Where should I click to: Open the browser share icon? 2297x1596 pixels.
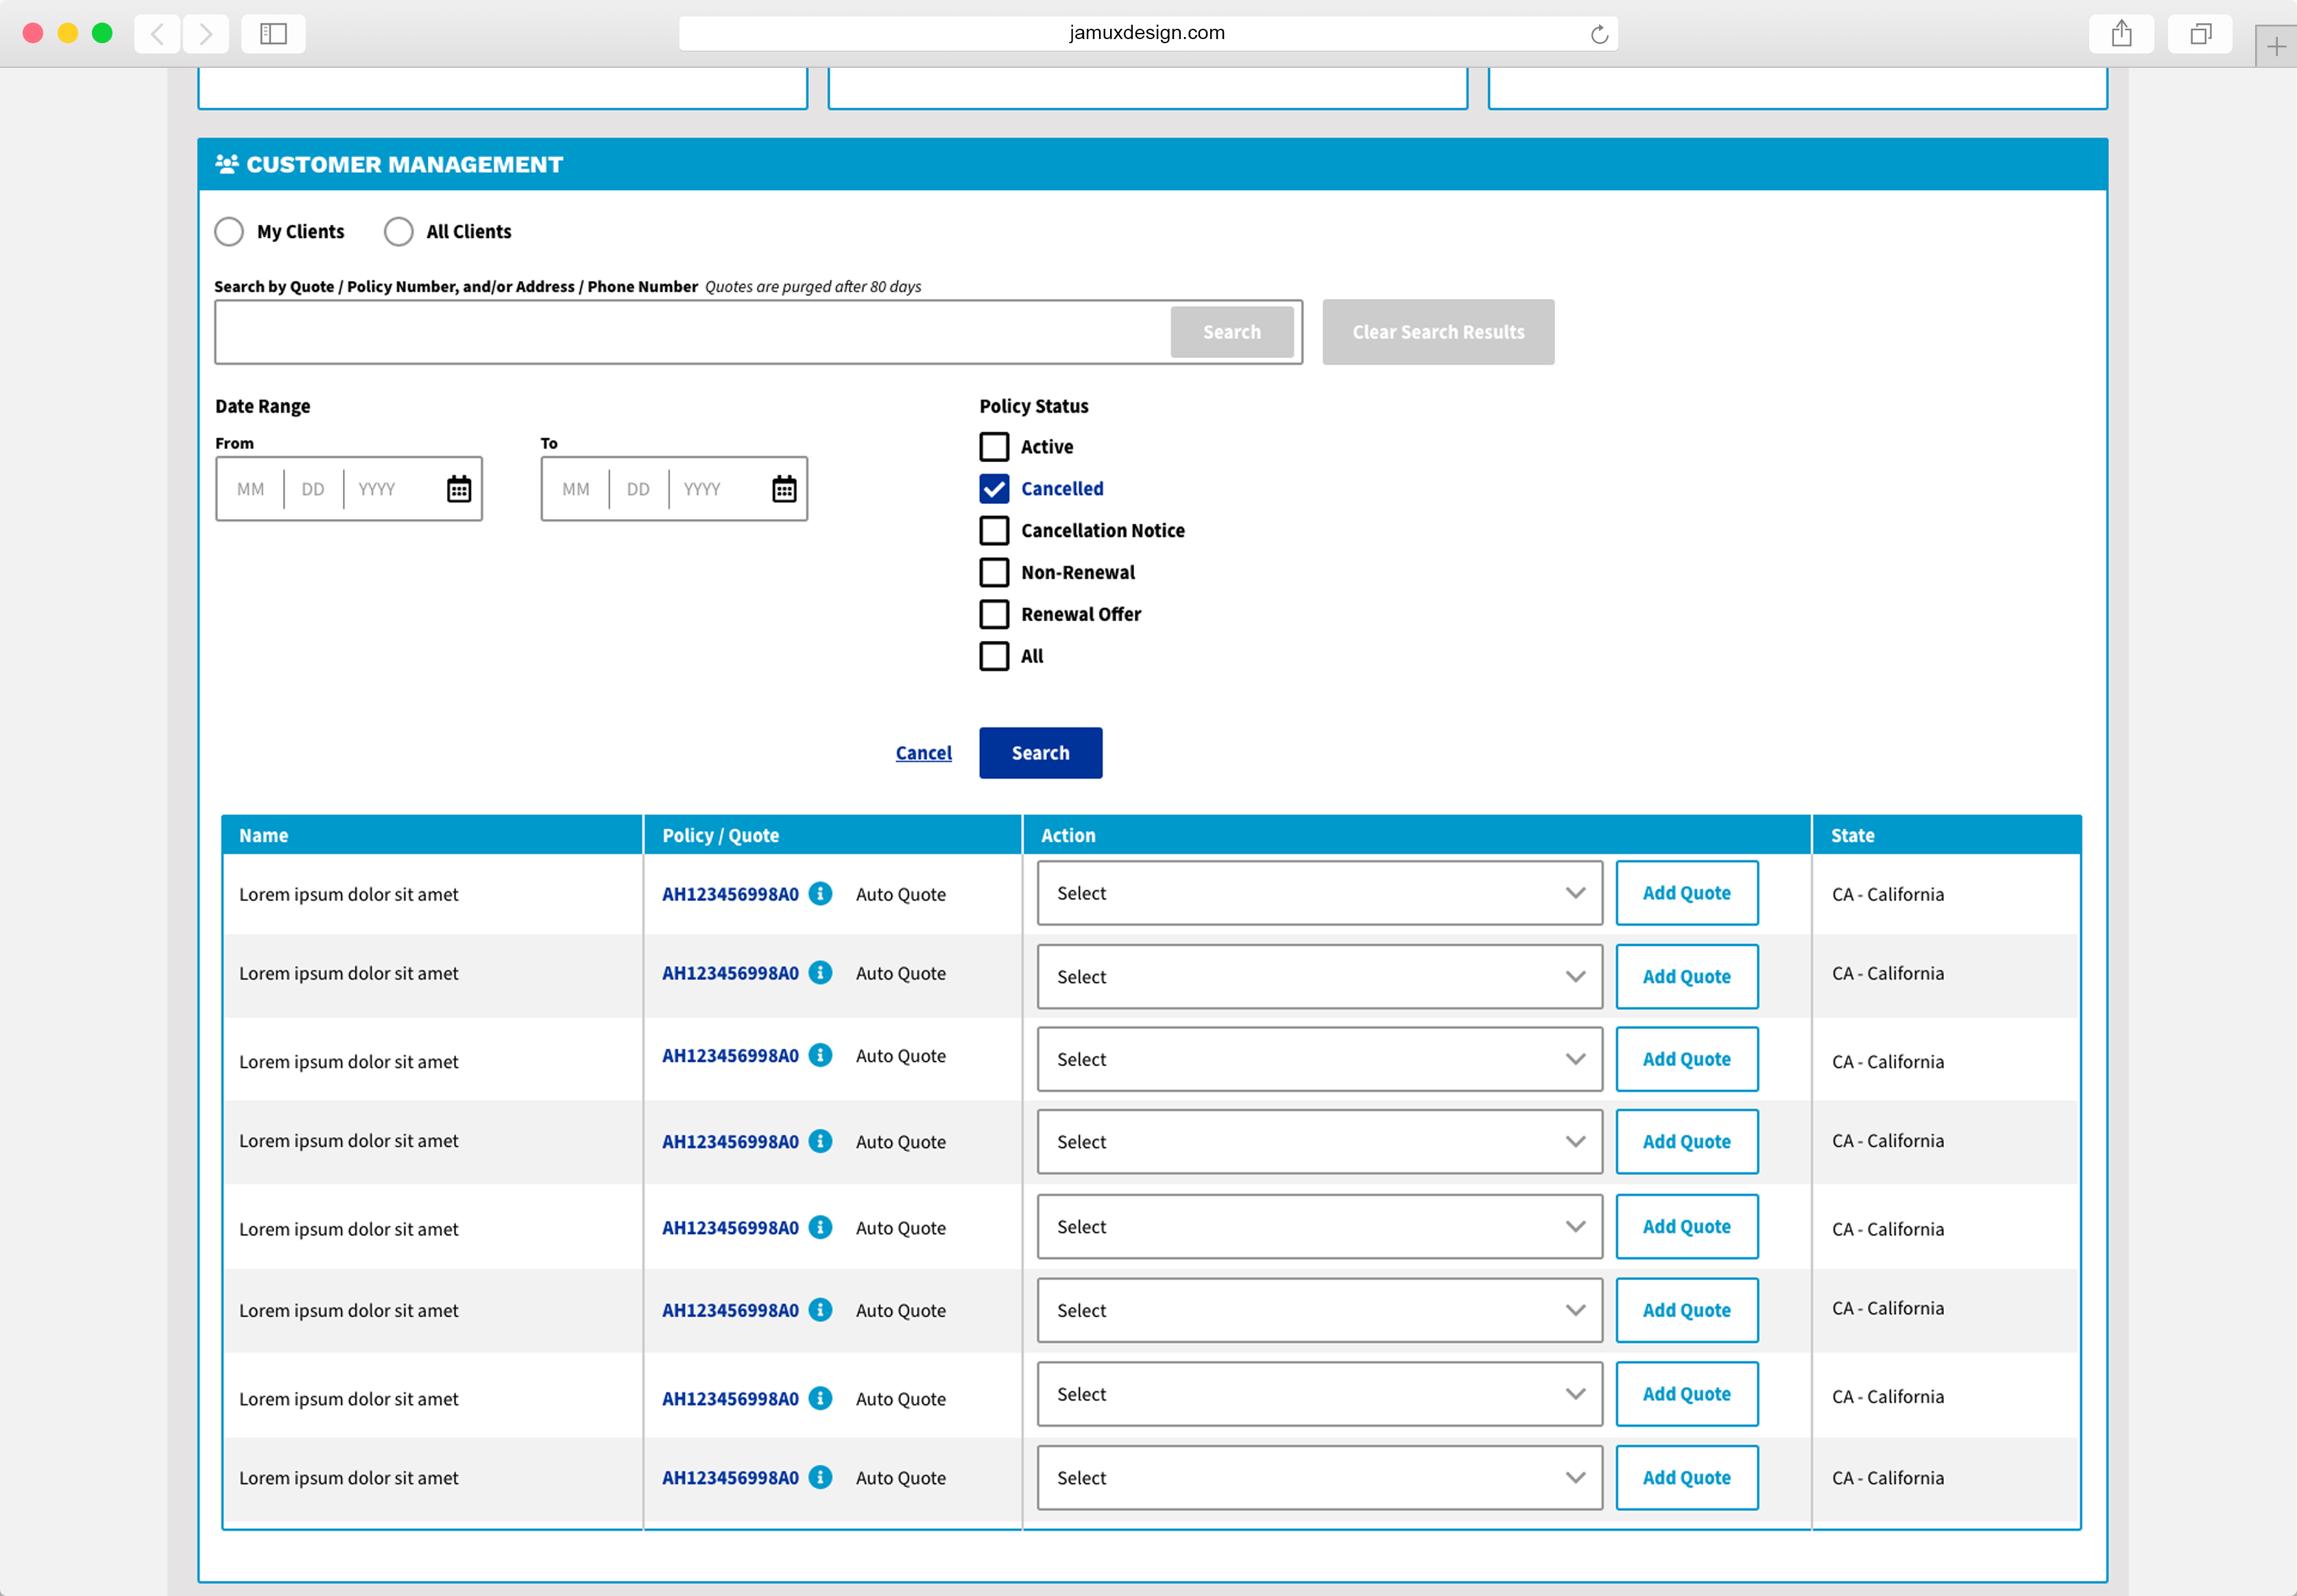point(2121,34)
